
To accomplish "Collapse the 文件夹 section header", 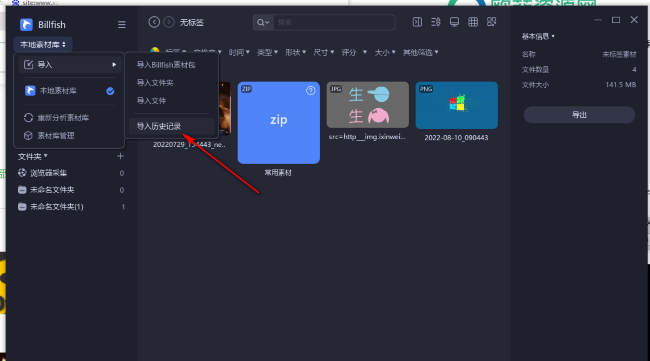I will [33, 157].
